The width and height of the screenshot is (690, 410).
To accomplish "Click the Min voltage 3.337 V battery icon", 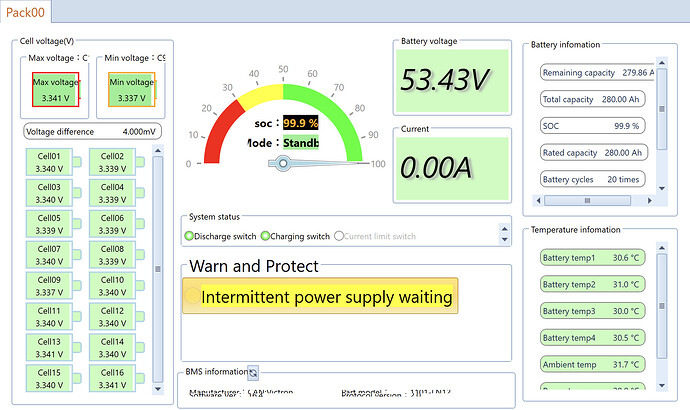I will [x=132, y=90].
